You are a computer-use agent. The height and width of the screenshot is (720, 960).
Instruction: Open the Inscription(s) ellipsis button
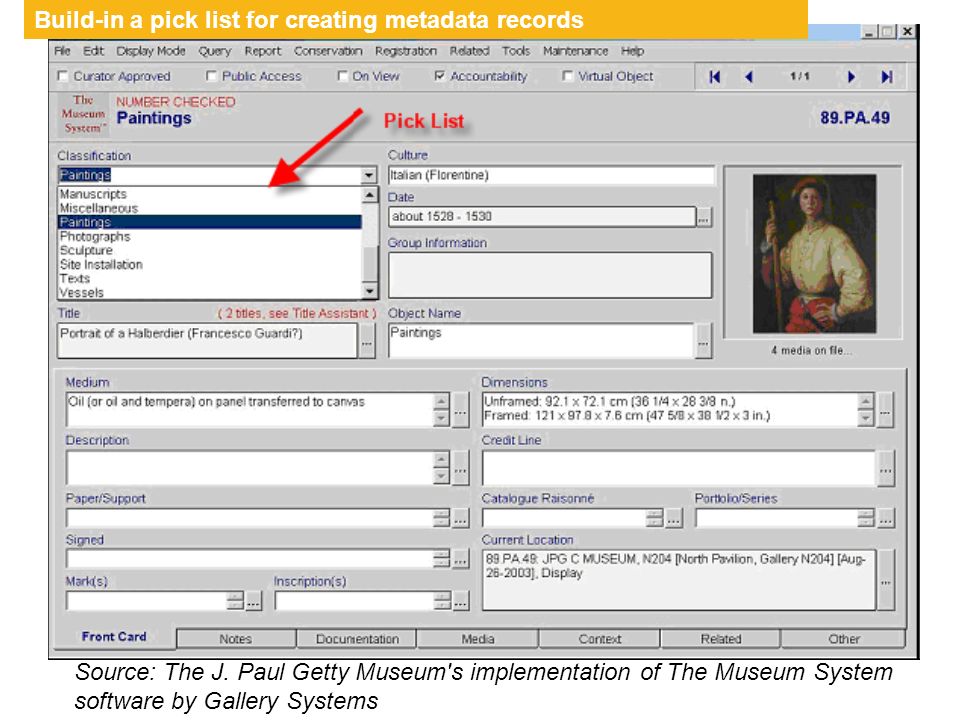pos(460,601)
